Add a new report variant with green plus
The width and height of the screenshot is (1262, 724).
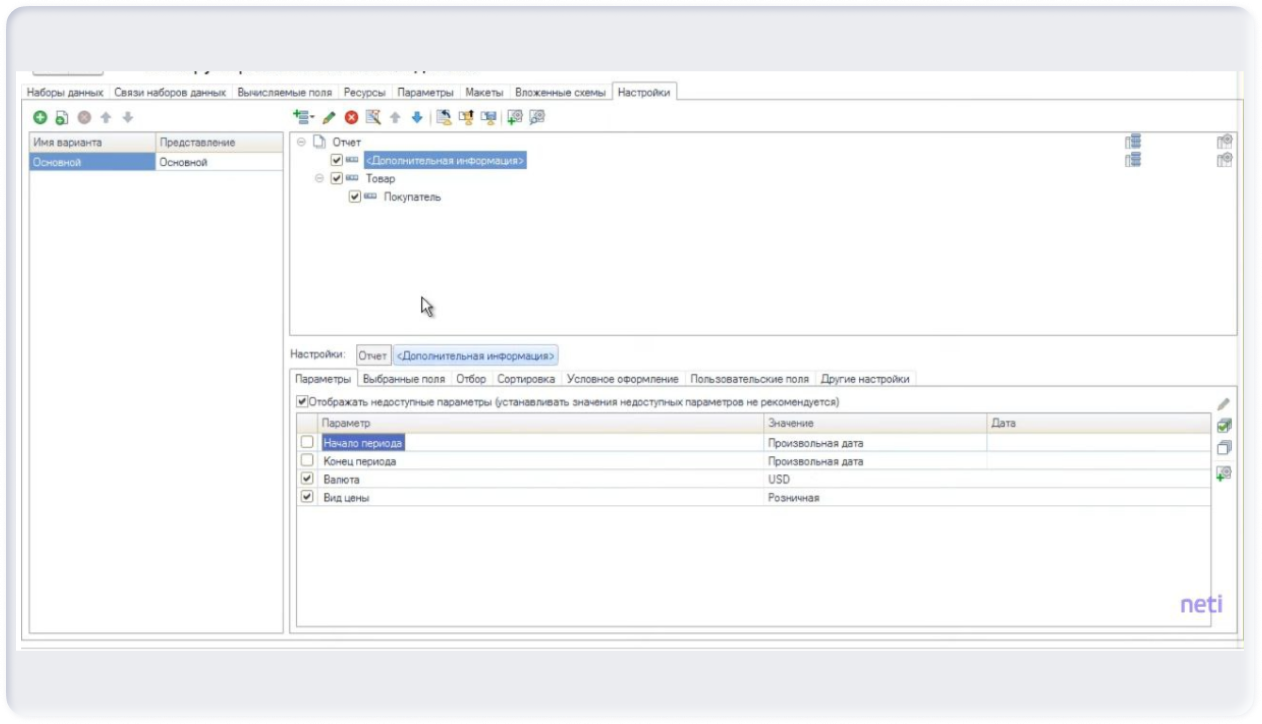point(40,118)
